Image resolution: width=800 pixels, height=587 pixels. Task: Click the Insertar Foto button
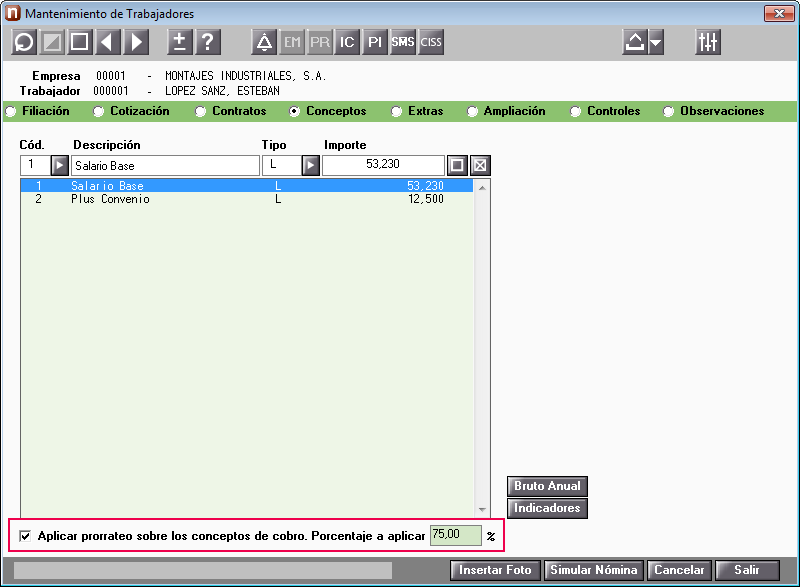pyautogui.click(x=495, y=570)
